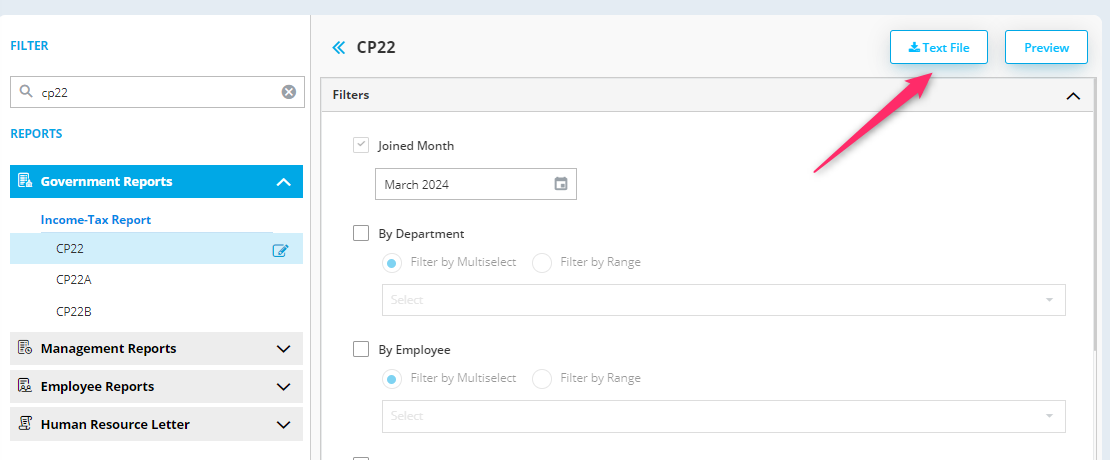Clear the cp22 search filter text

click(x=289, y=92)
